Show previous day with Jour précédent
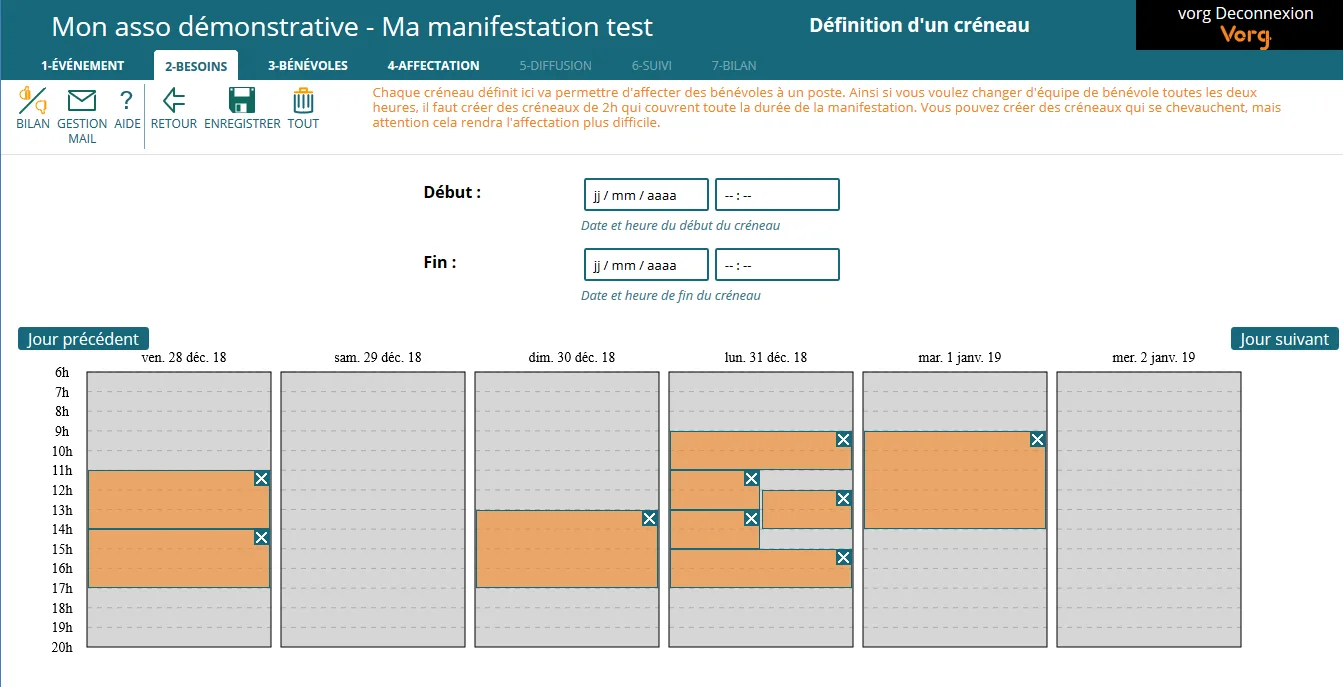Image resolution: width=1343 pixels, height=687 pixels. click(83, 339)
